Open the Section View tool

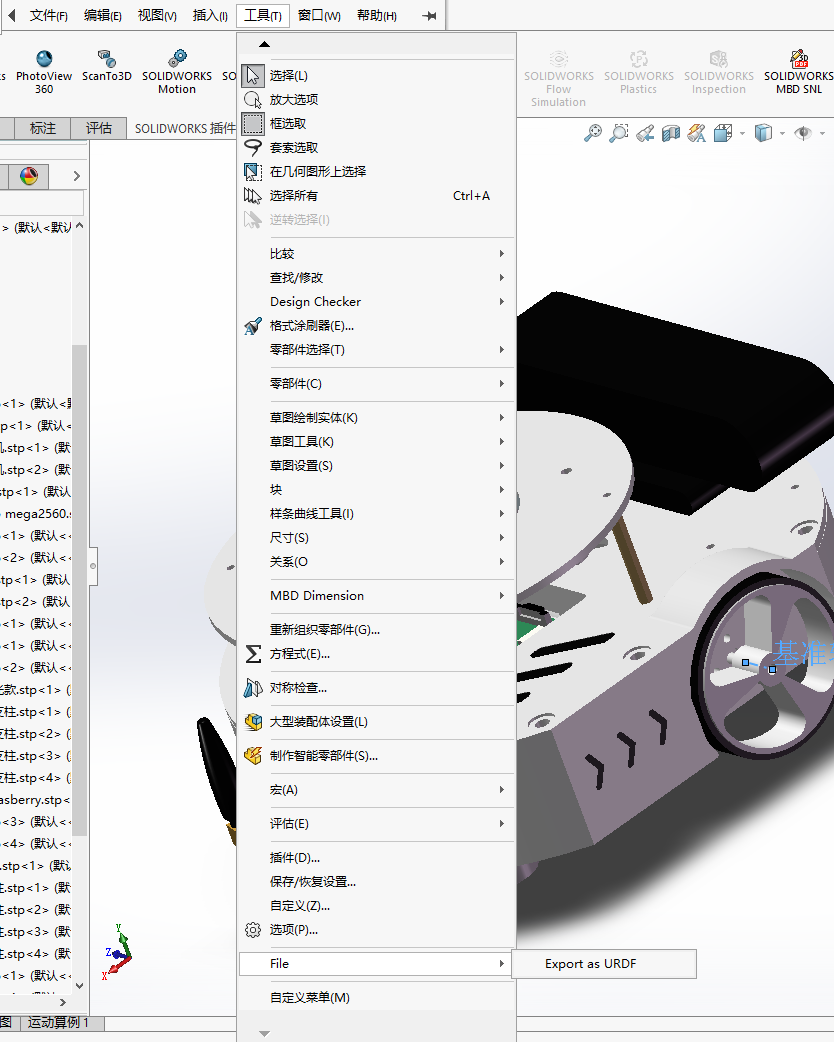(x=671, y=133)
